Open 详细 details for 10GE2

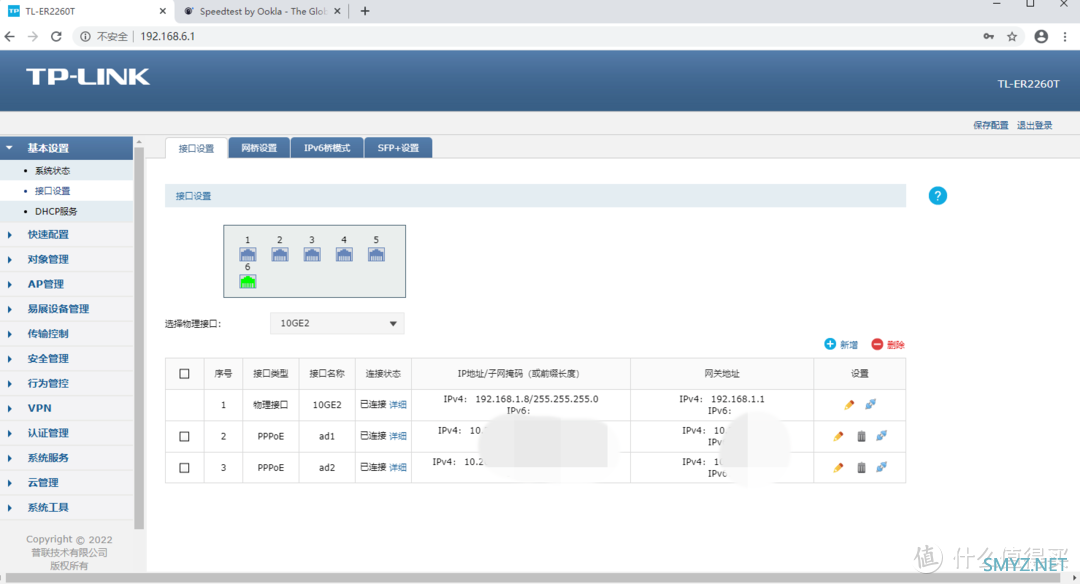[x=397, y=405]
